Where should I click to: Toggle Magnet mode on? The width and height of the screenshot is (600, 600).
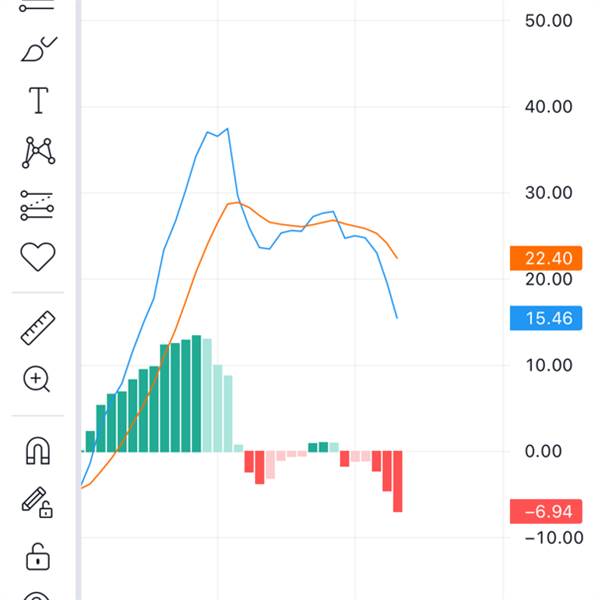(x=38, y=450)
